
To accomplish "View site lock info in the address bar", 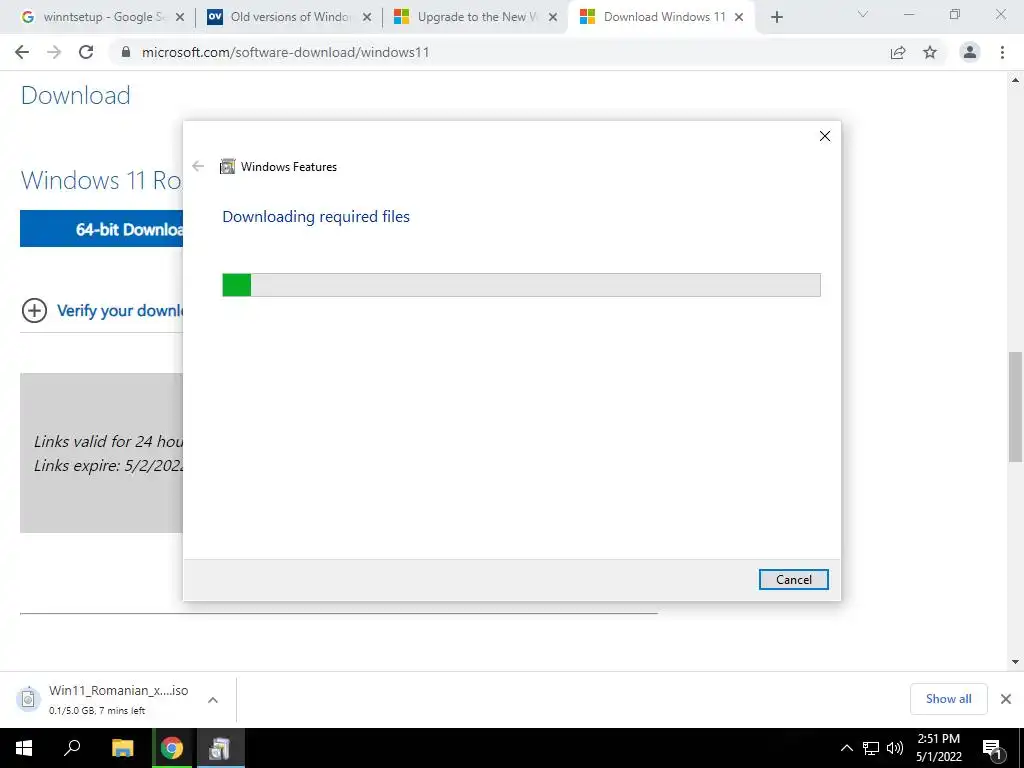I will [126, 52].
